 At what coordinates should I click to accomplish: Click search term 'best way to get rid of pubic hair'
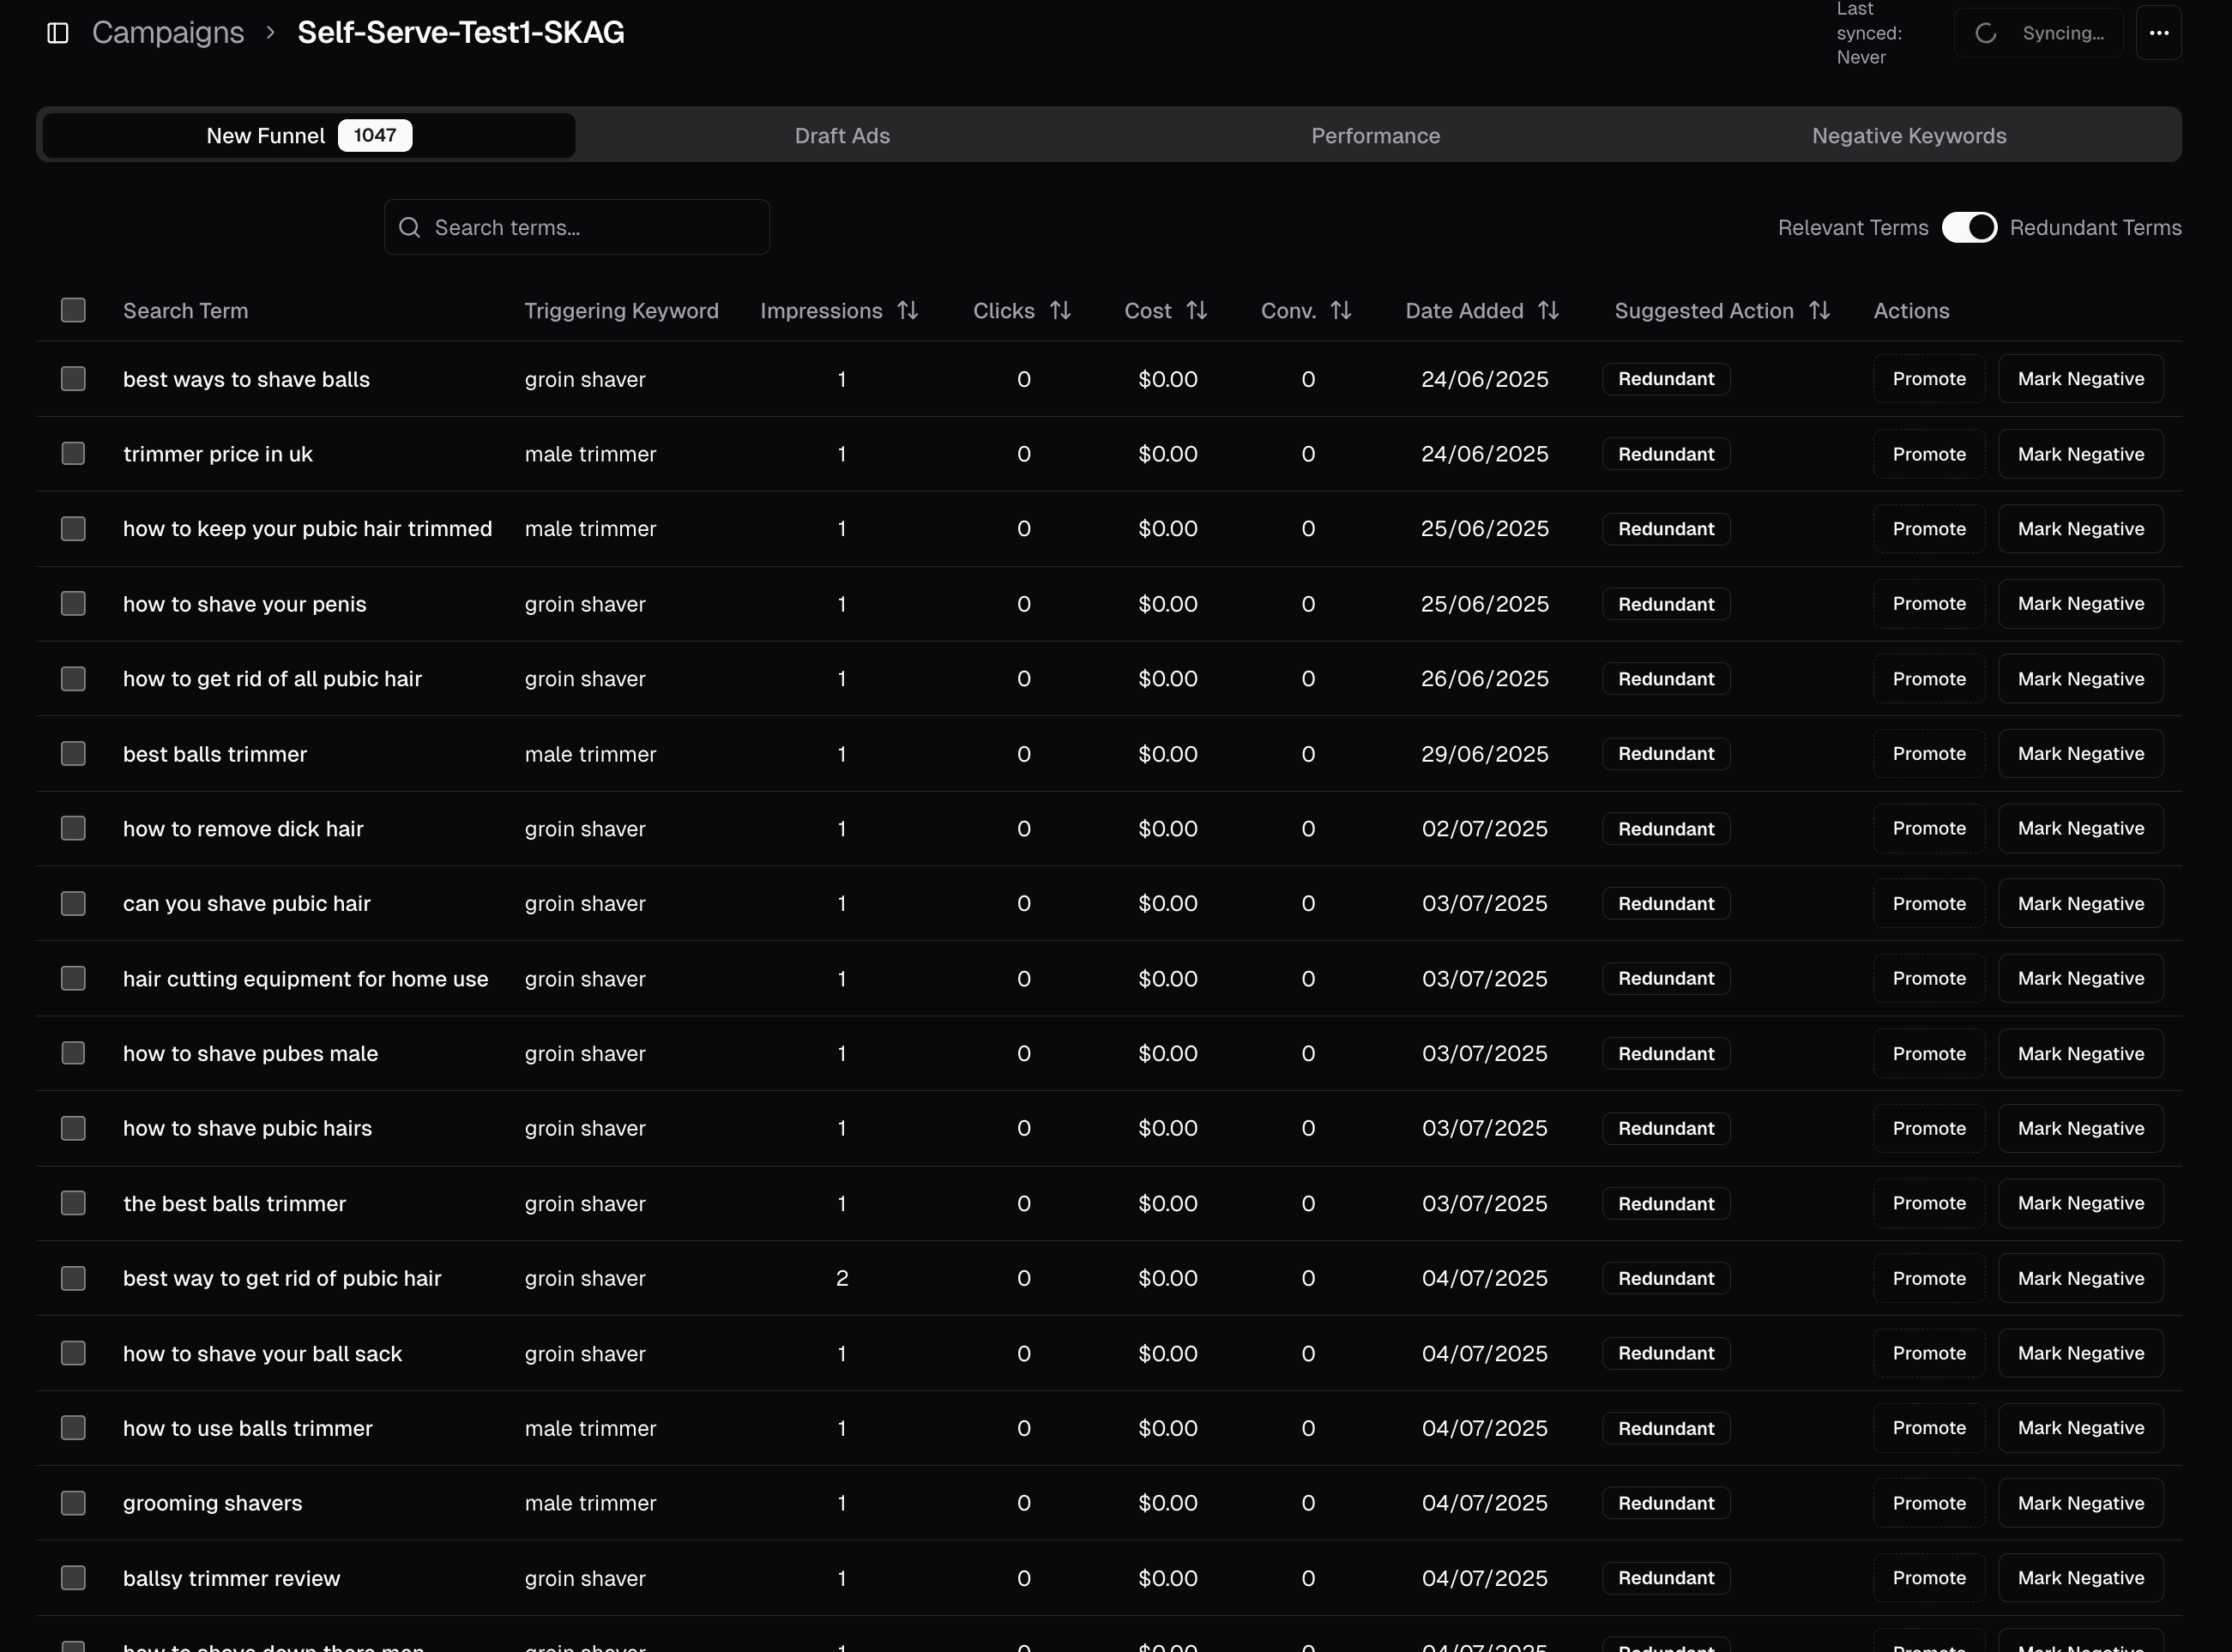pos(282,1278)
